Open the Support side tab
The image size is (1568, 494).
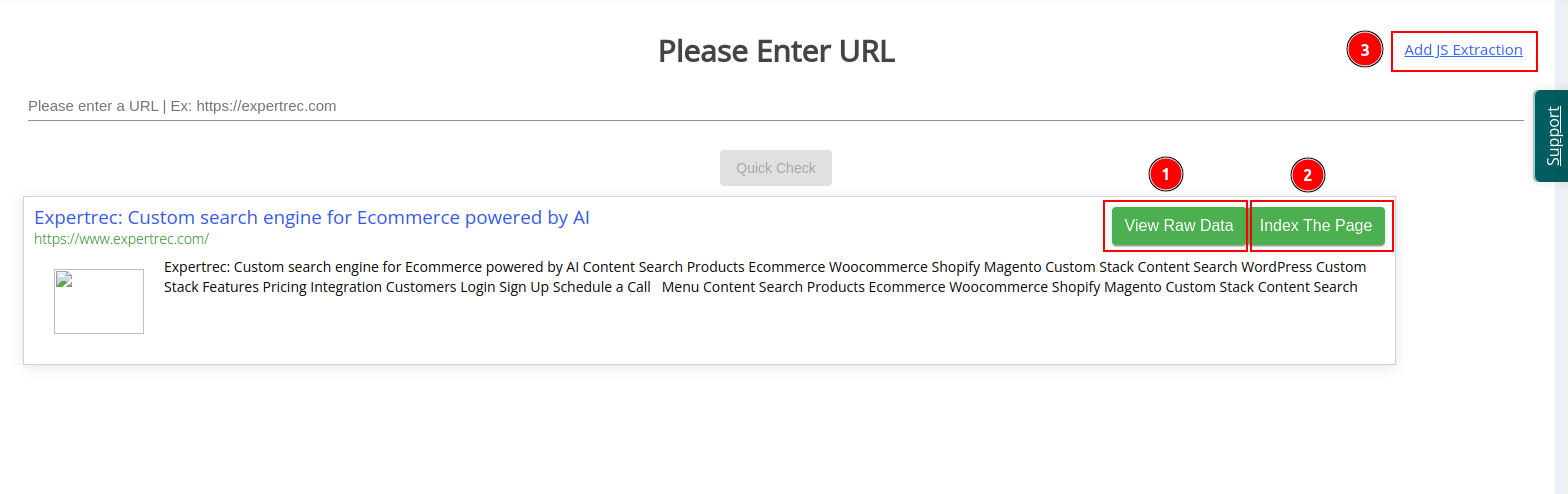(x=1552, y=136)
